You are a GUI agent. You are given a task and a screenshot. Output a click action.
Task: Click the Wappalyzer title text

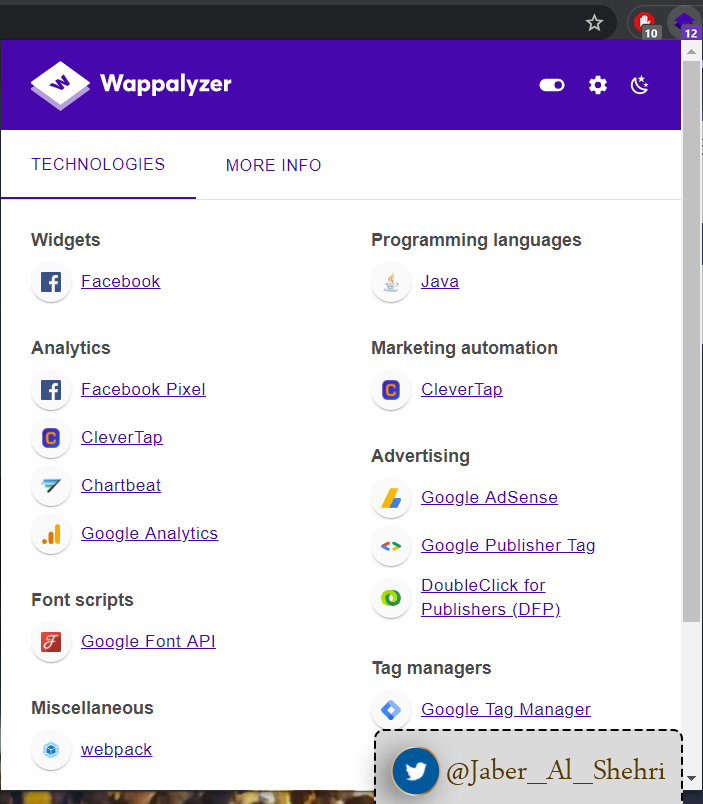[x=166, y=84]
